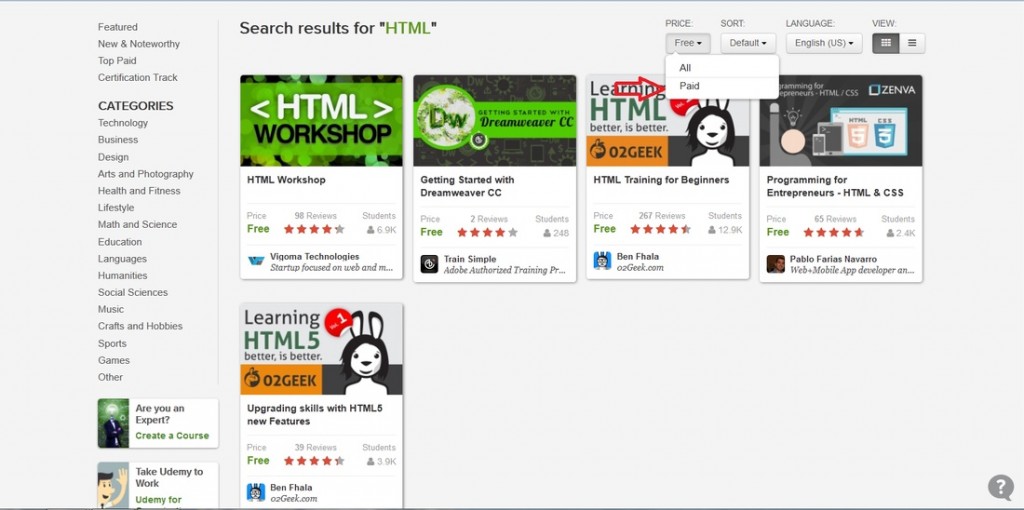
Task: Open the help question mark icon
Action: [1000, 487]
